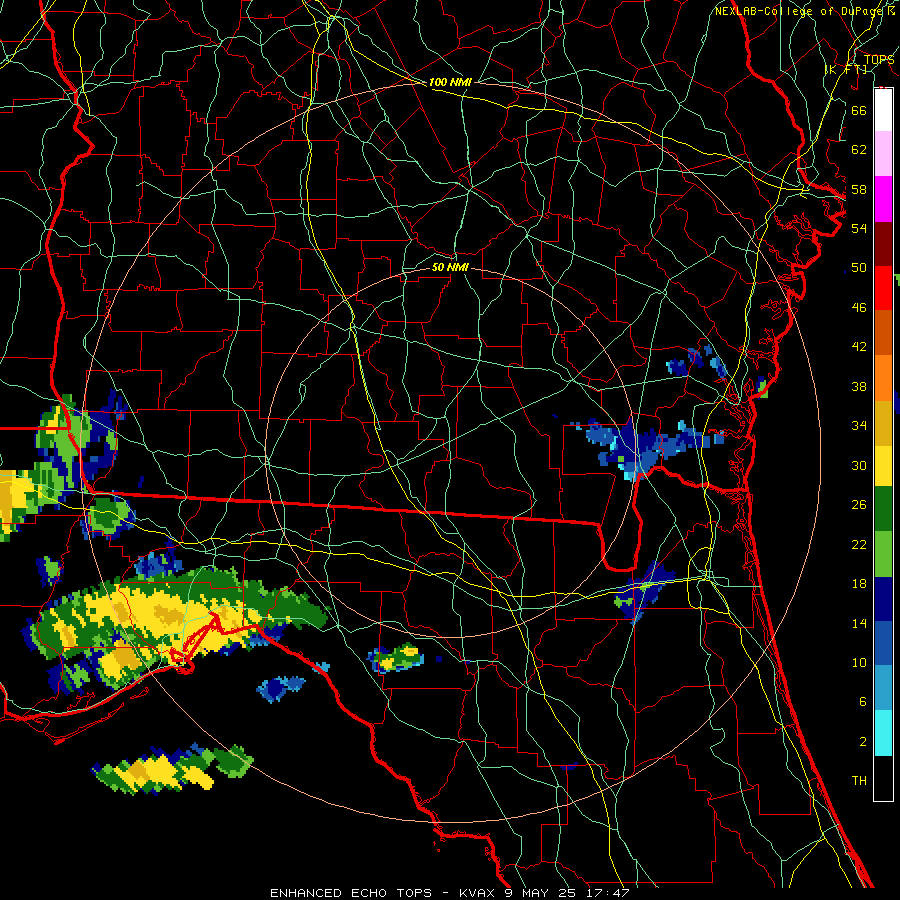Click the "17:47" timestamp

pyautogui.click(x=607, y=893)
